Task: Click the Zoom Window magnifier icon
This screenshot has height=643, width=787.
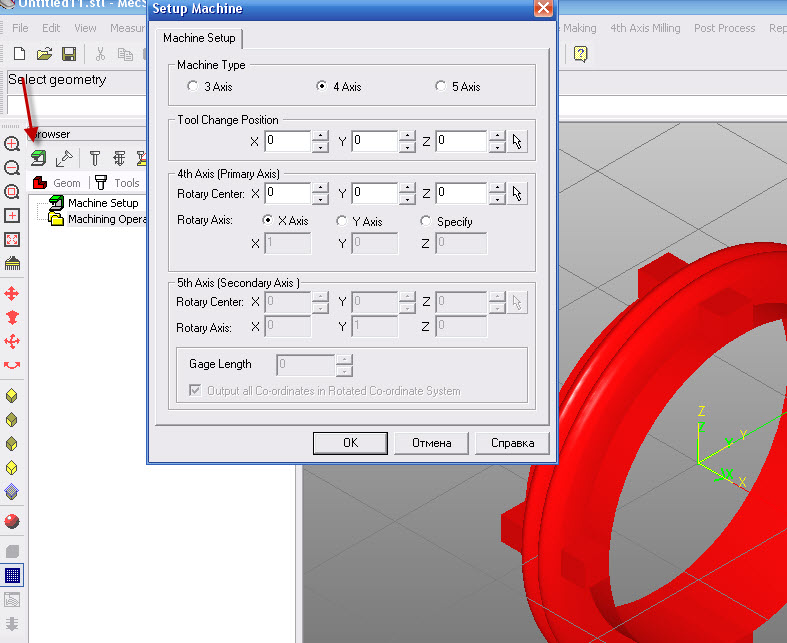Action: (x=12, y=192)
